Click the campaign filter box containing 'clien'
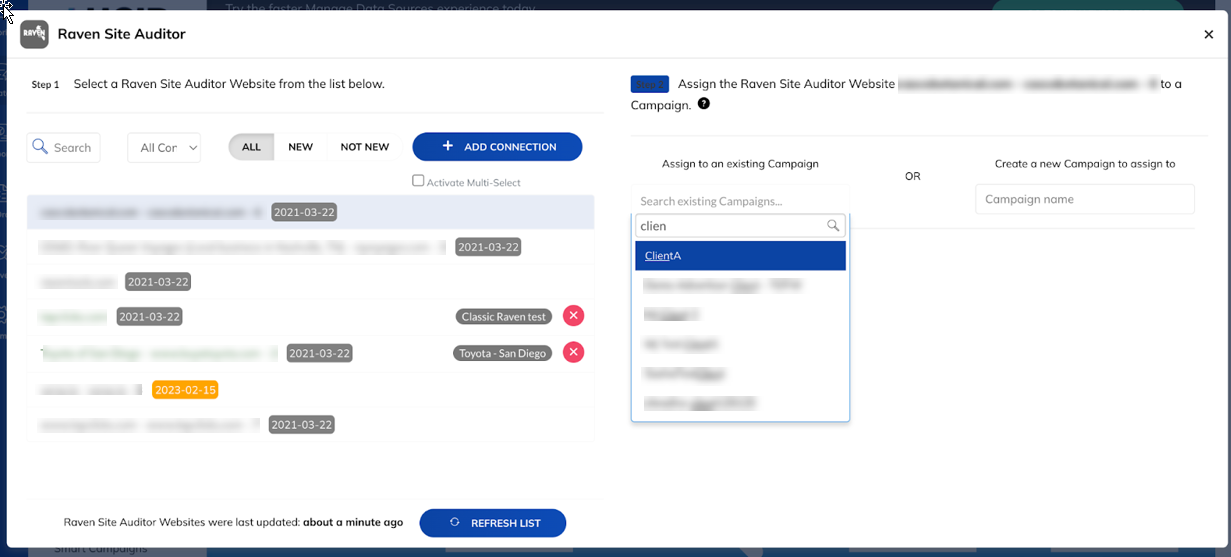This screenshot has height=557, width=1231. pyautogui.click(x=741, y=226)
